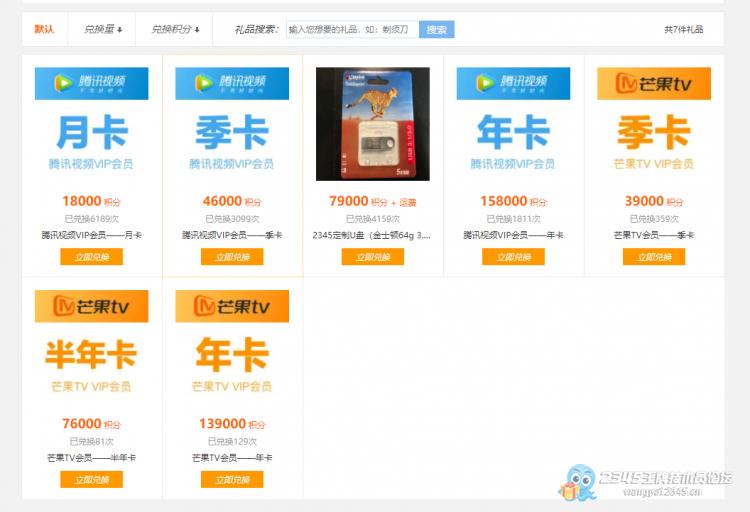Click the 已兑换81次 count text
The width and height of the screenshot is (750, 512).
coord(91,441)
